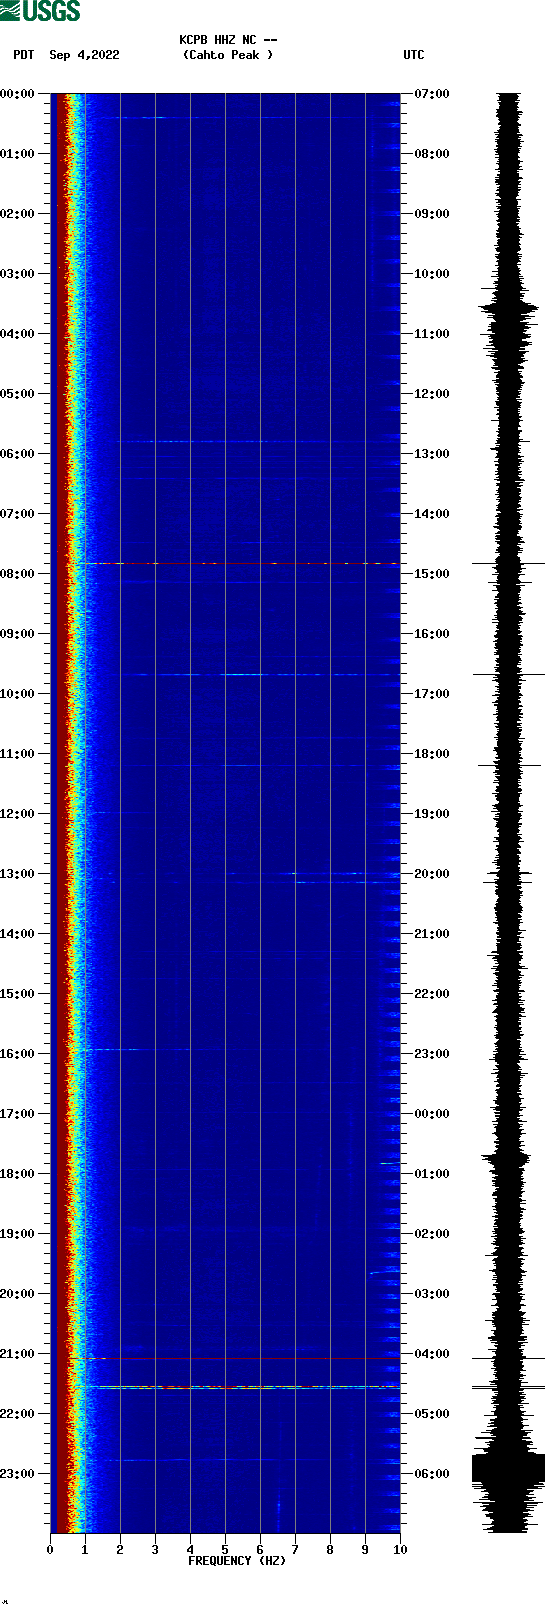This screenshot has height=1613, width=552.
Task: Click the UTC timezone label
Action: pyautogui.click(x=414, y=55)
